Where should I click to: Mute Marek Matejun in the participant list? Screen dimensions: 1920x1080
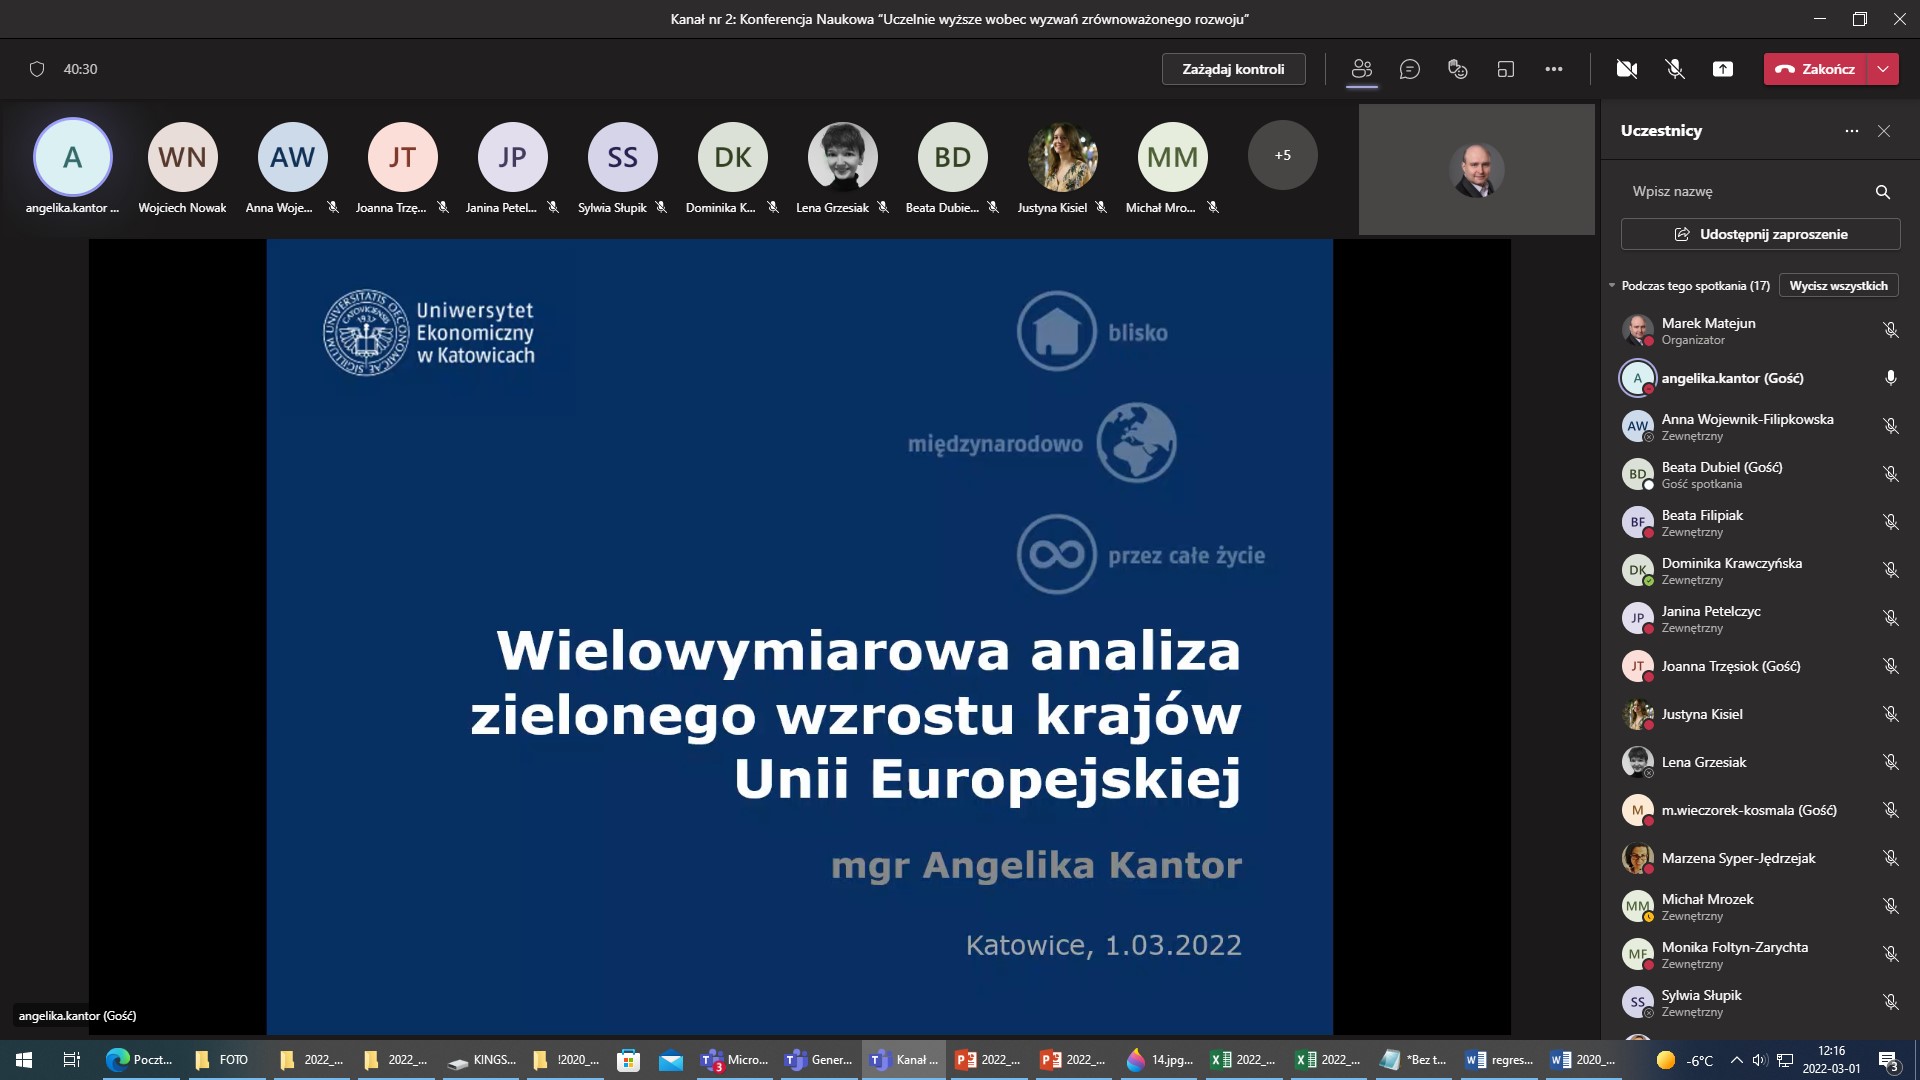click(1891, 329)
